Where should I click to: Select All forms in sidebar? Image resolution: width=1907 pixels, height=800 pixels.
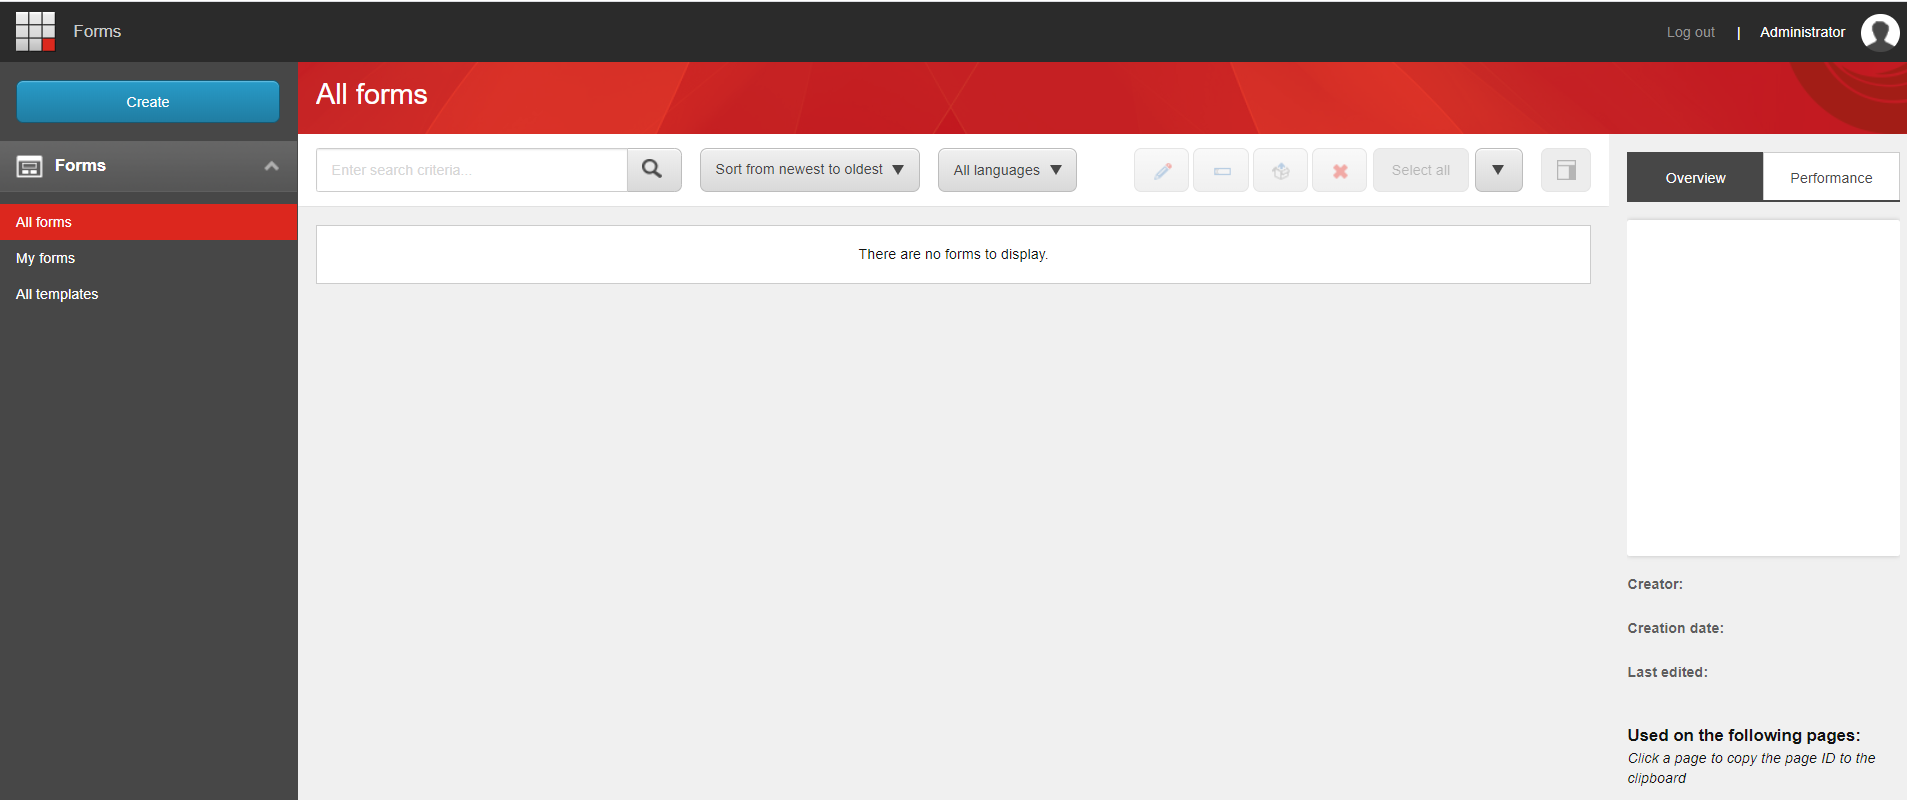pos(149,222)
